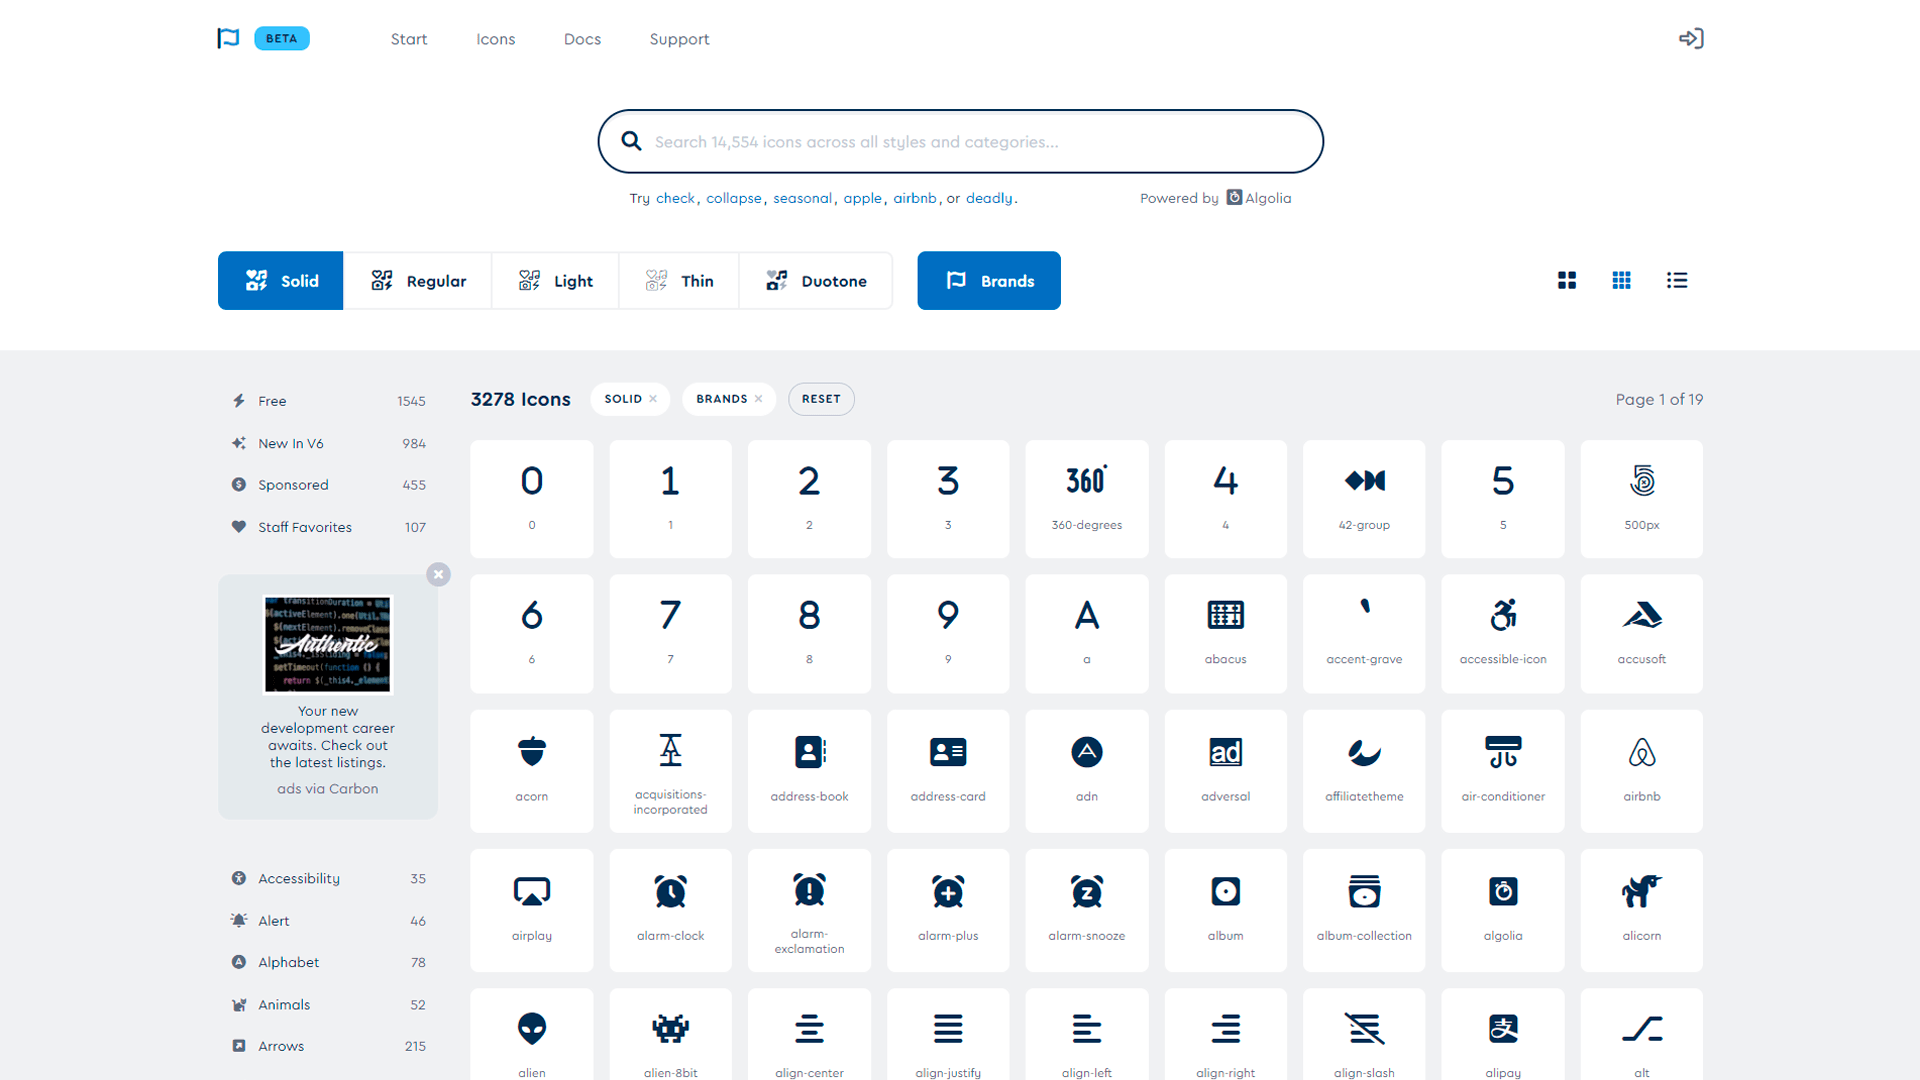
Task: Open the 360-degrees icon card
Action: tap(1086, 499)
